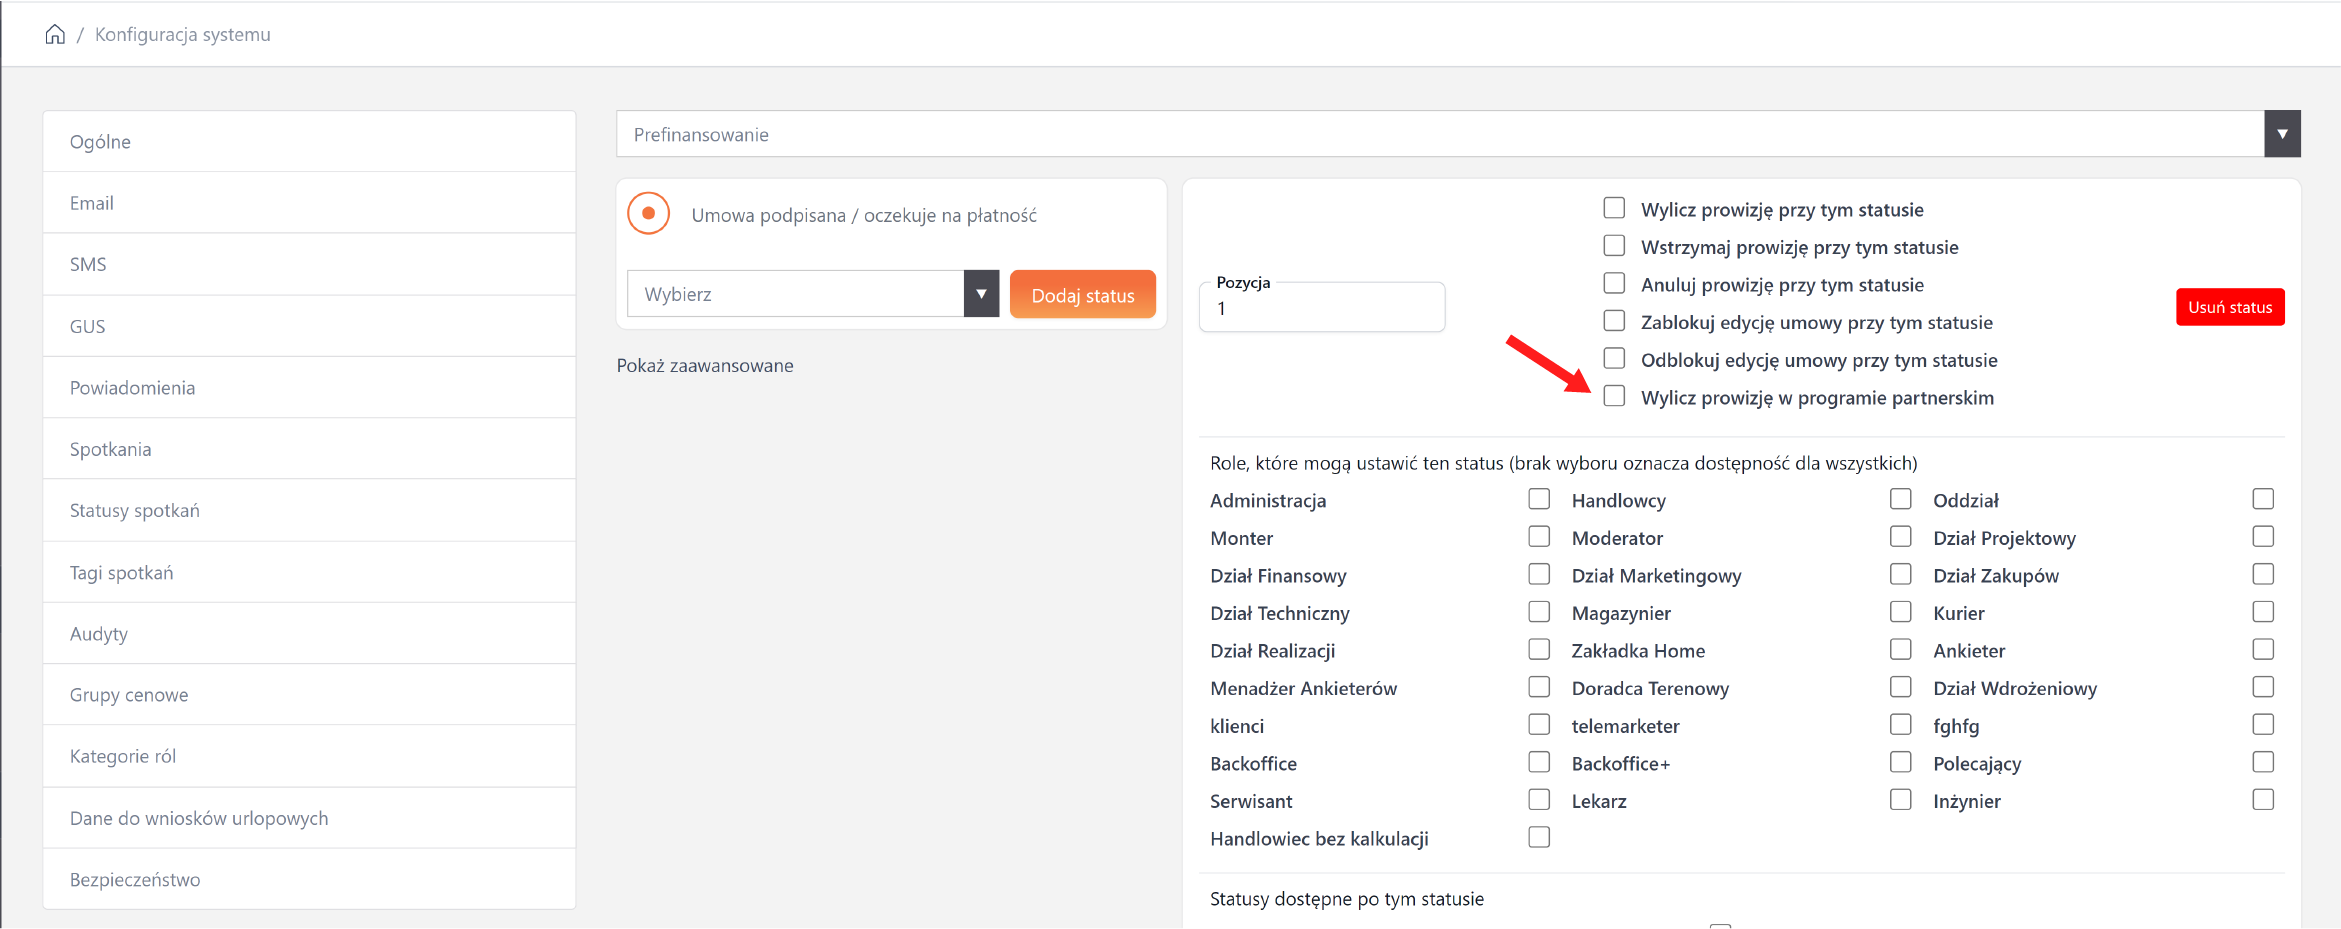Go to Powiadomienia in sidebar
This screenshot has height=929, width=2341.
coord(132,388)
